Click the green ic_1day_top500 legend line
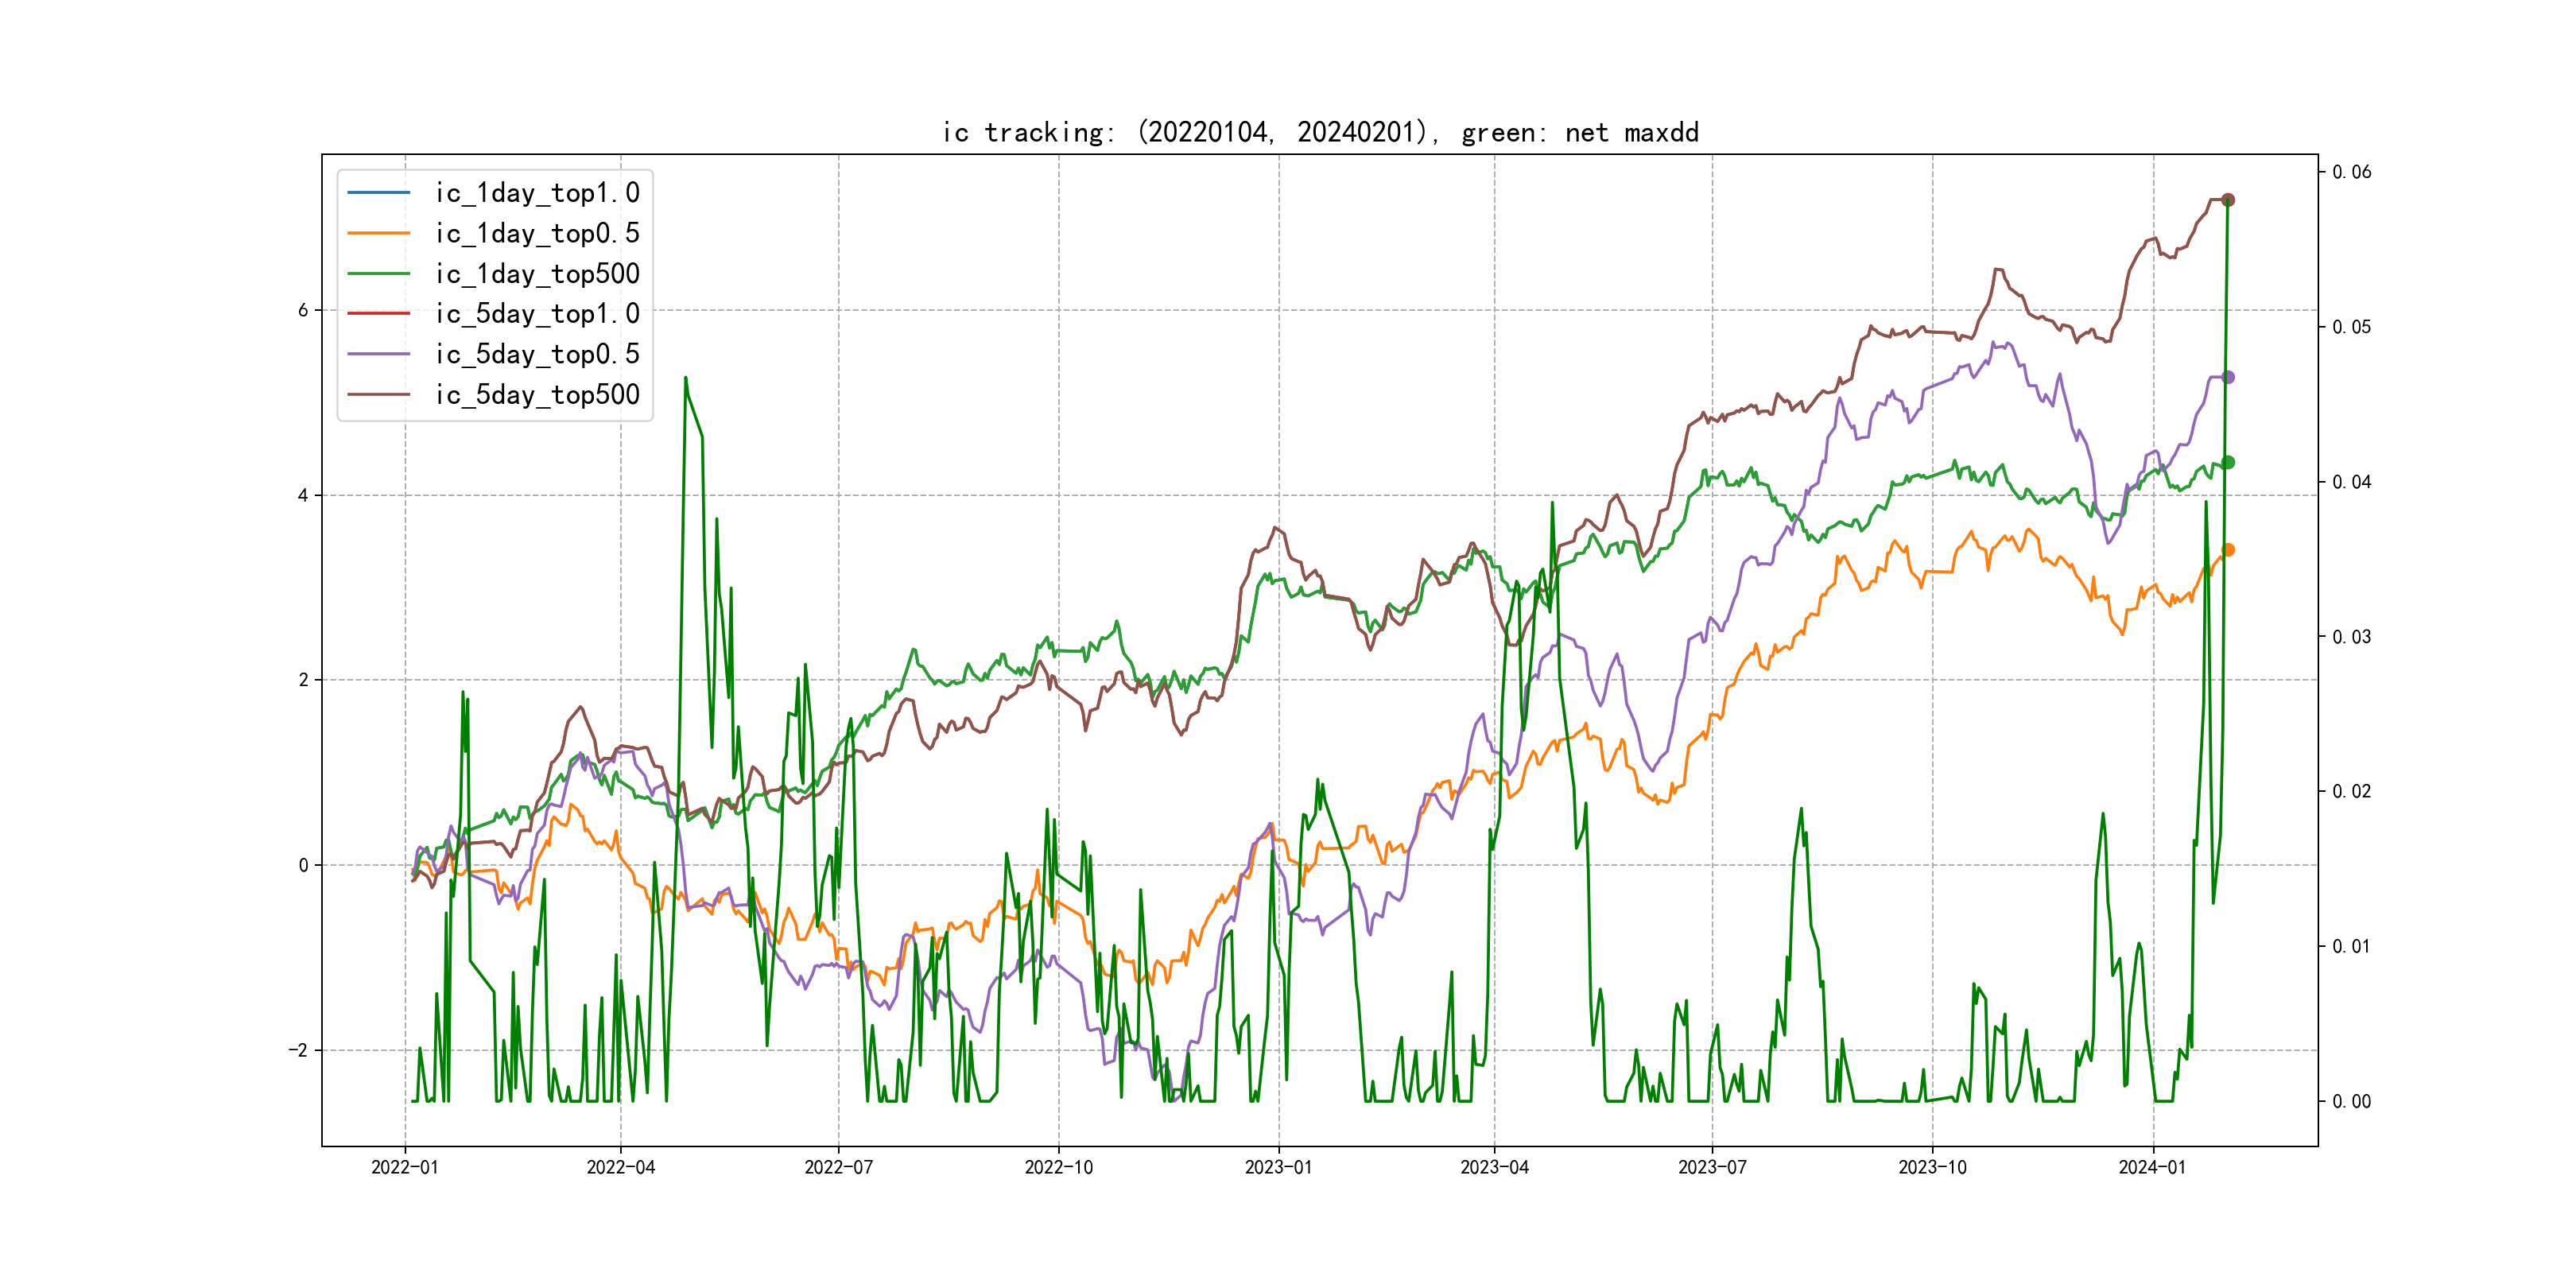The width and height of the screenshot is (2576, 1288). (x=378, y=273)
